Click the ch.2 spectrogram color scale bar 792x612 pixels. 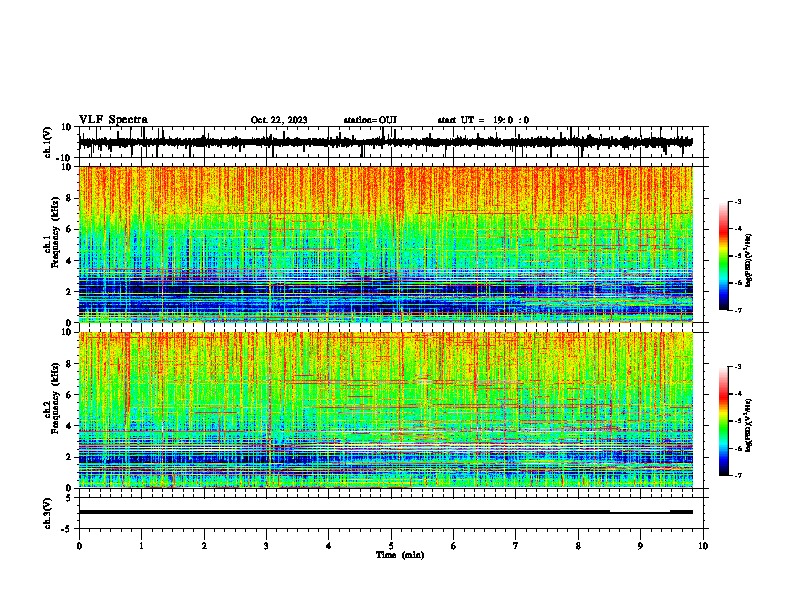click(x=723, y=421)
